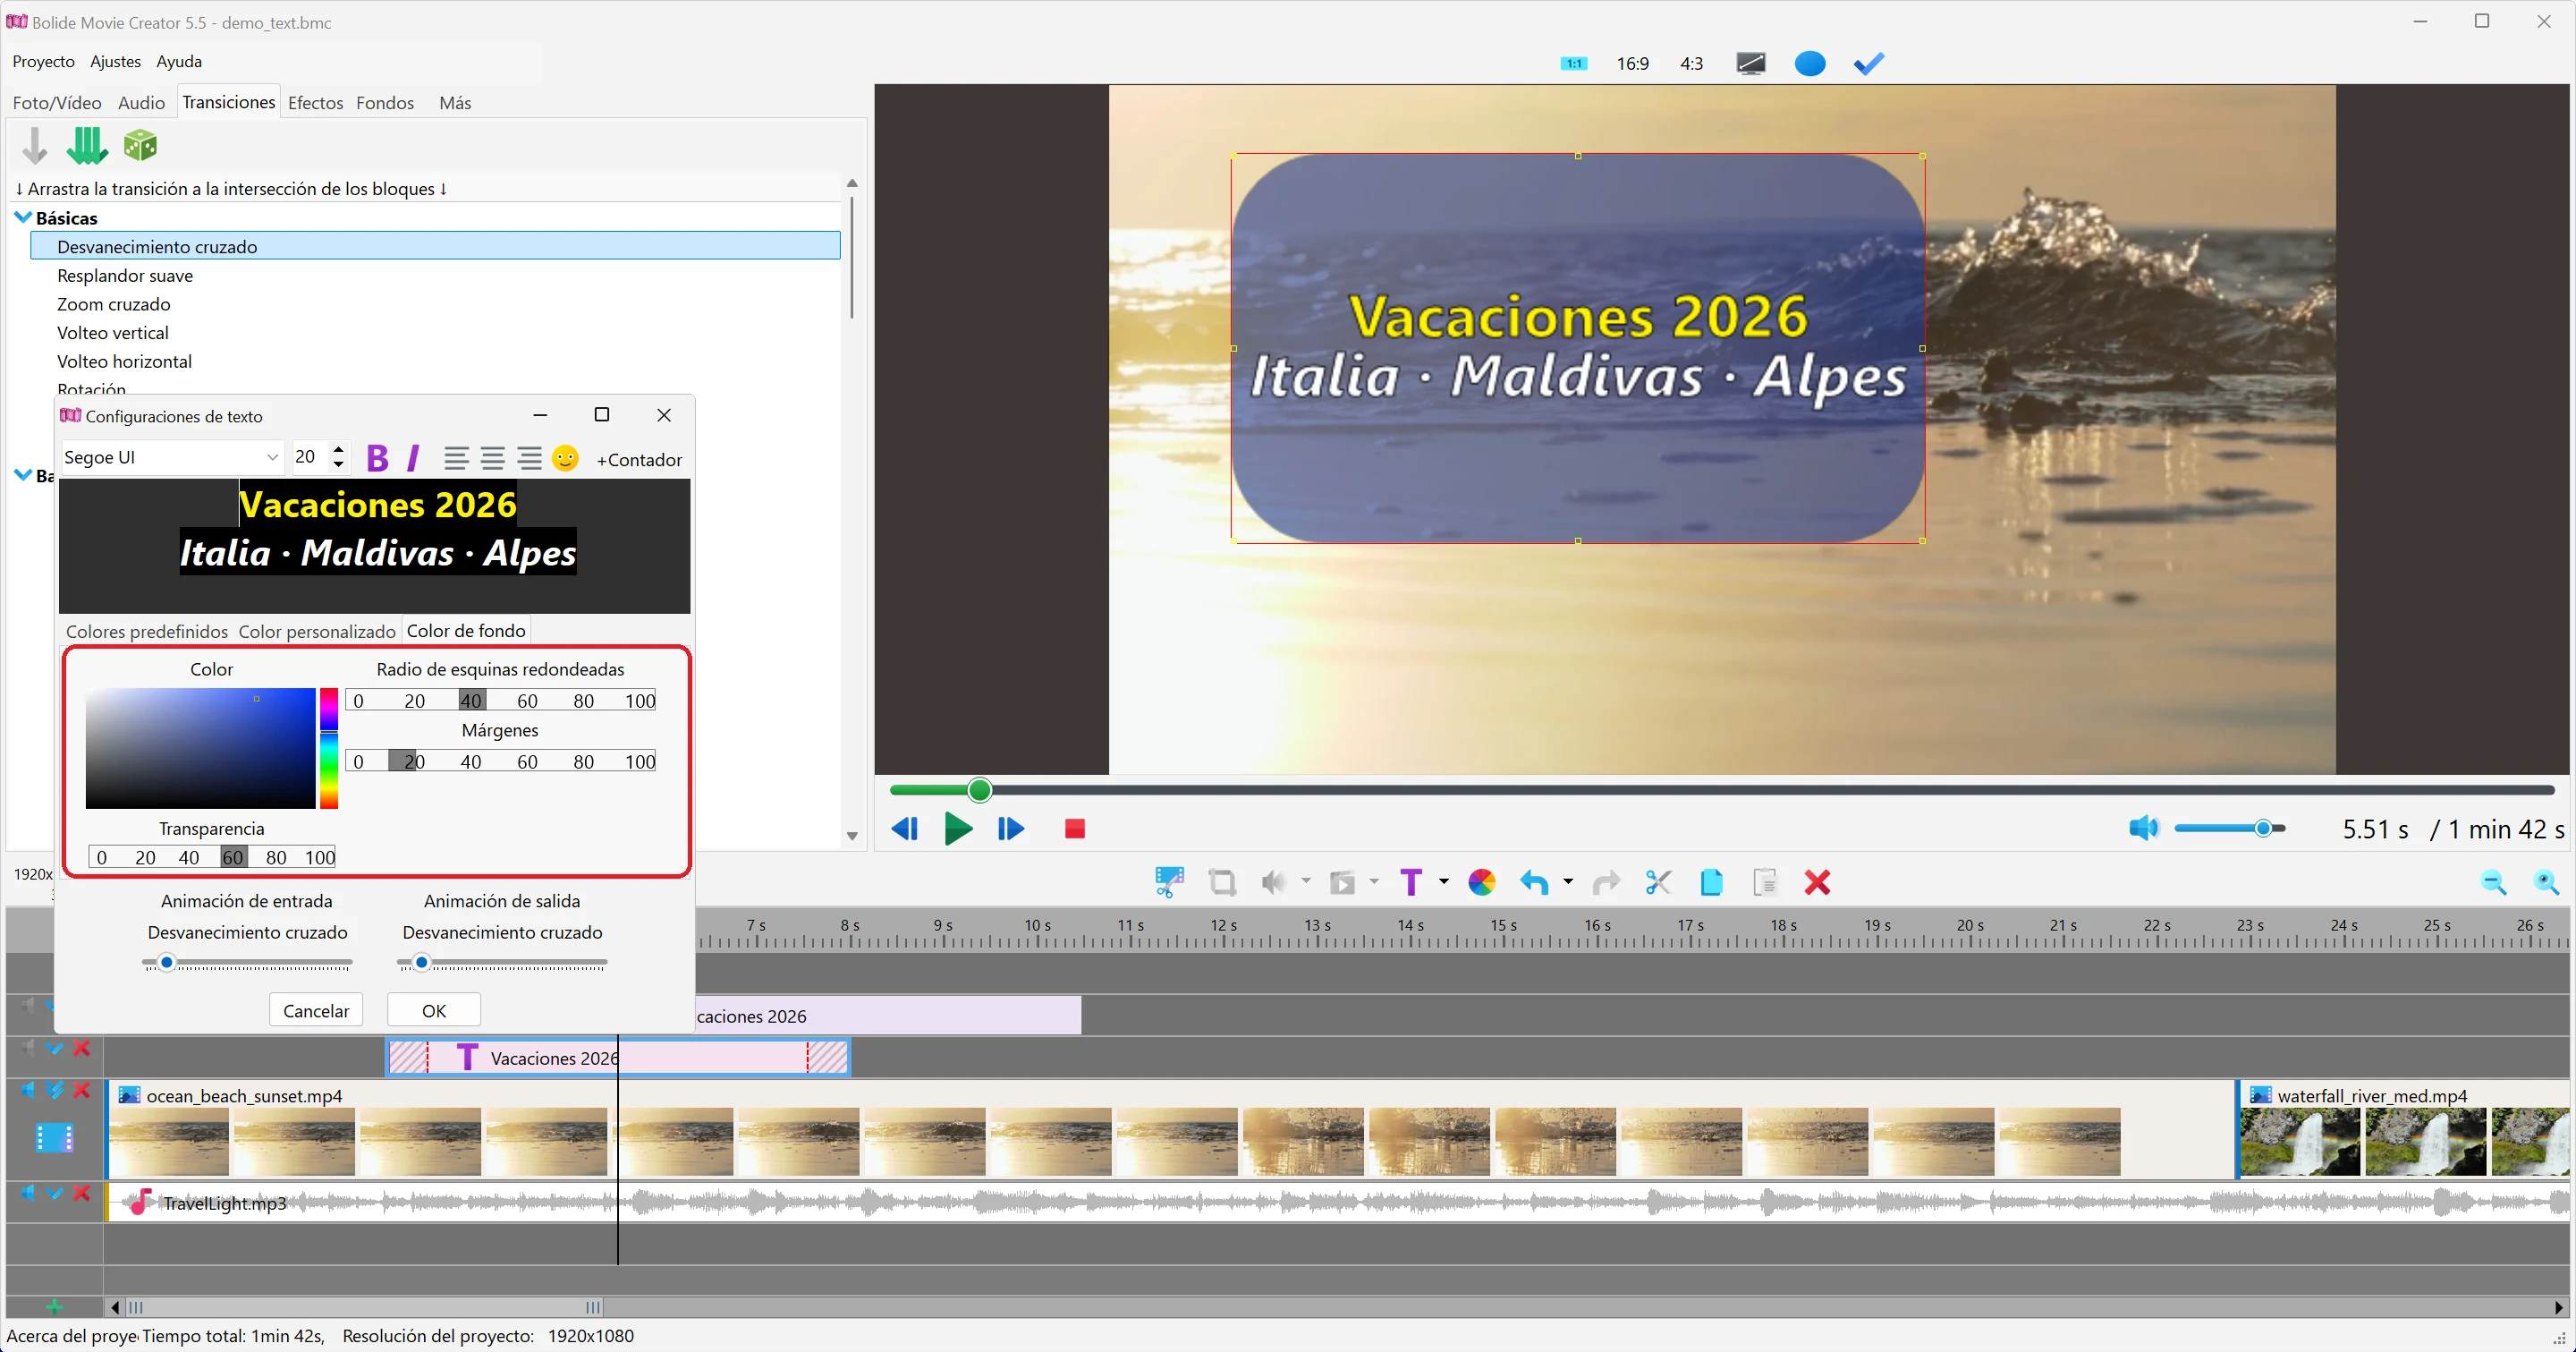The width and height of the screenshot is (2576, 1352).
Task: Open the Proyecto menu
Action: [43, 61]
